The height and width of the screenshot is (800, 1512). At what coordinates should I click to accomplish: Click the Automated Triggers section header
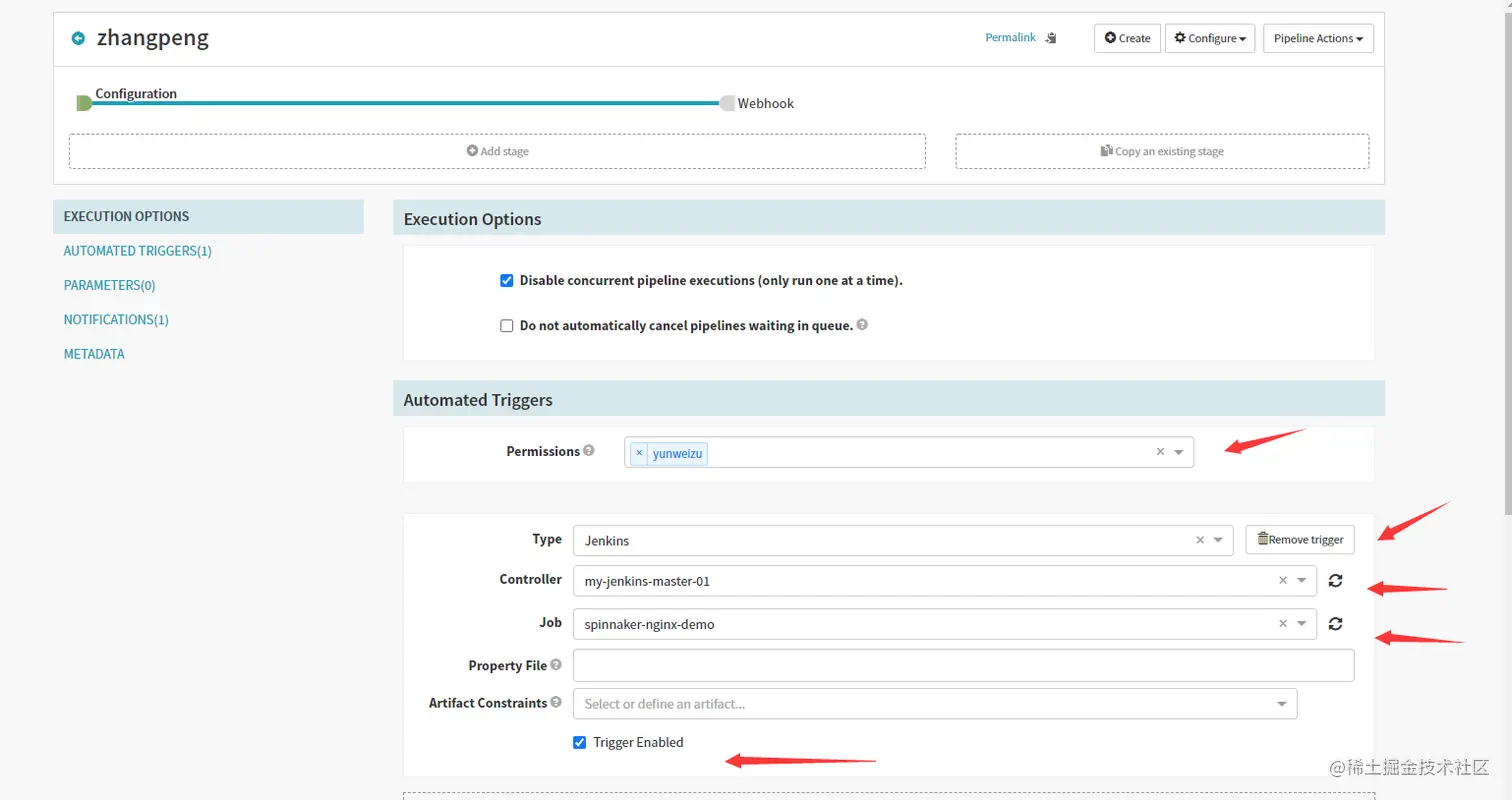889,399
